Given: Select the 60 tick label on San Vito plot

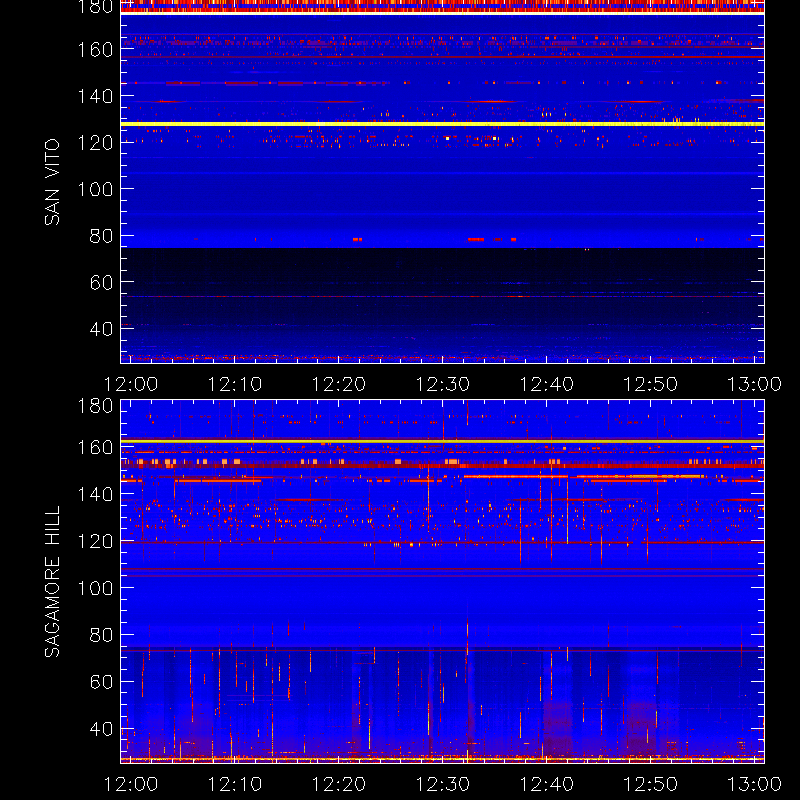Looking at the screenshot, I should (x=101, y=283).
